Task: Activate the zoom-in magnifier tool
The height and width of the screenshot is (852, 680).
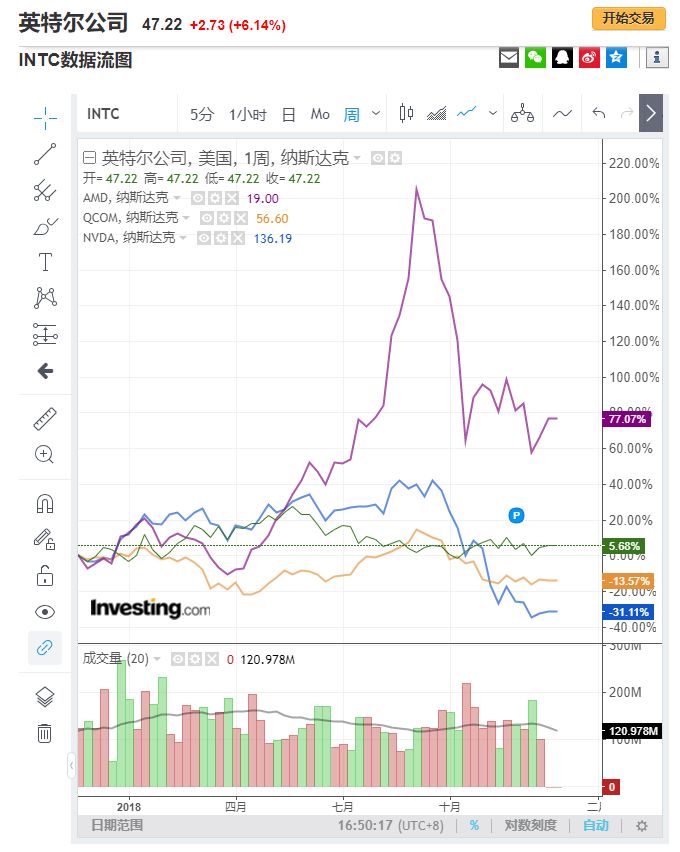Action: point(45,454)
